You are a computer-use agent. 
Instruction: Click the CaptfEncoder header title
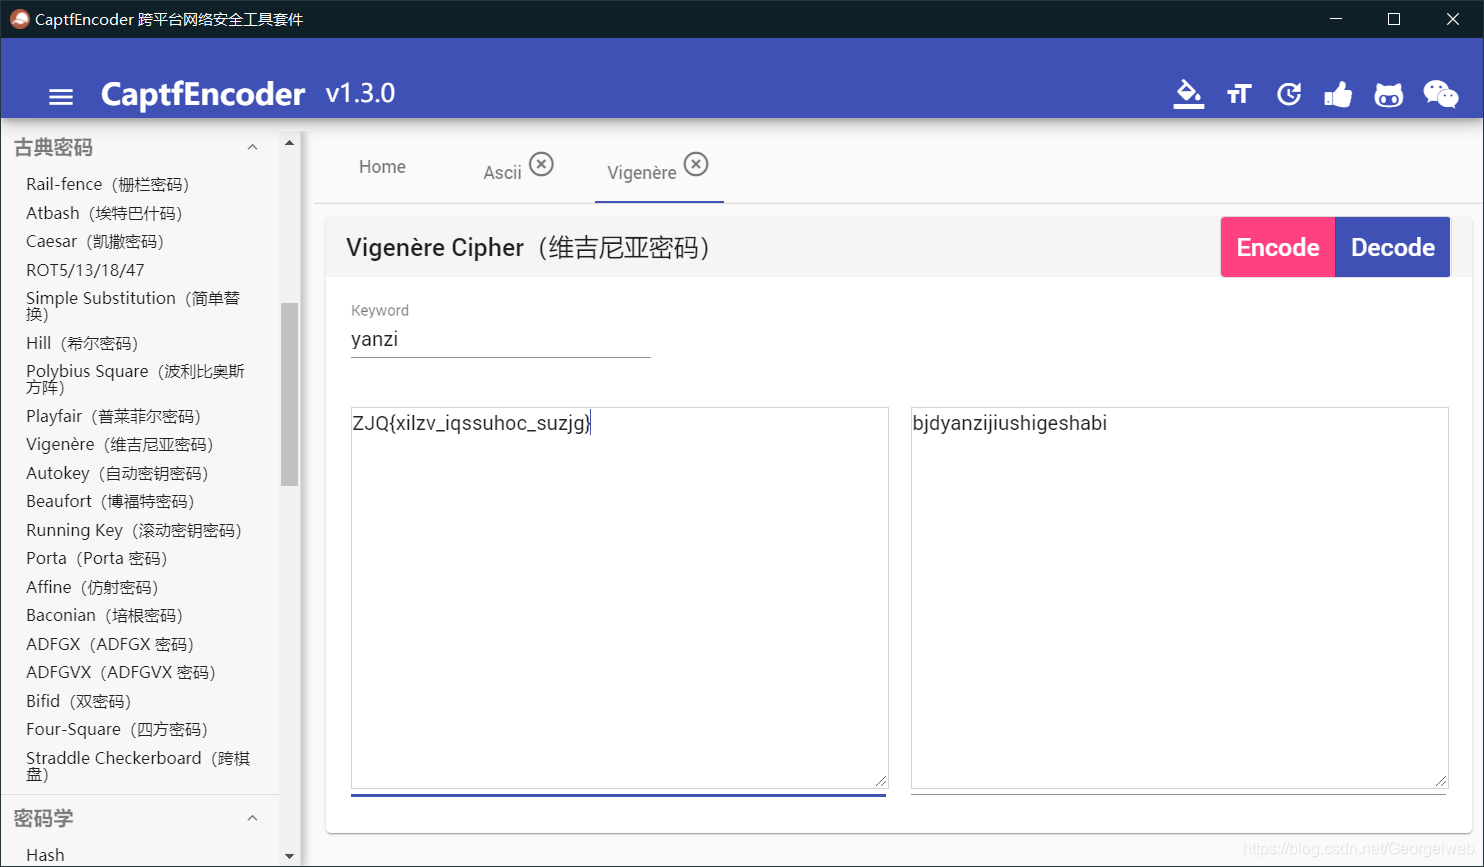(x=203, y=94)
